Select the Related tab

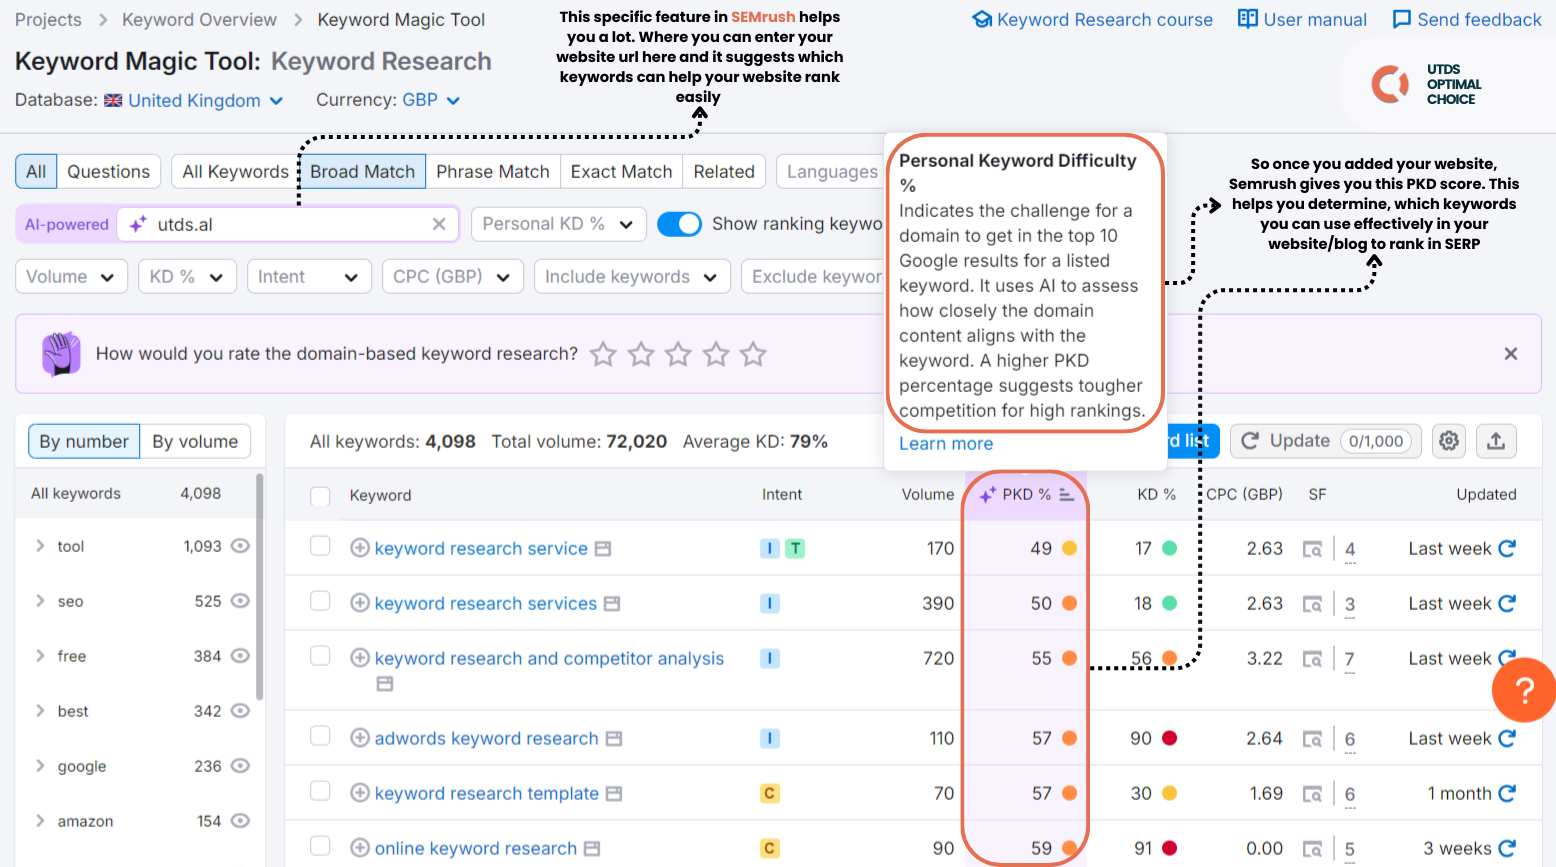coord(724,171)
